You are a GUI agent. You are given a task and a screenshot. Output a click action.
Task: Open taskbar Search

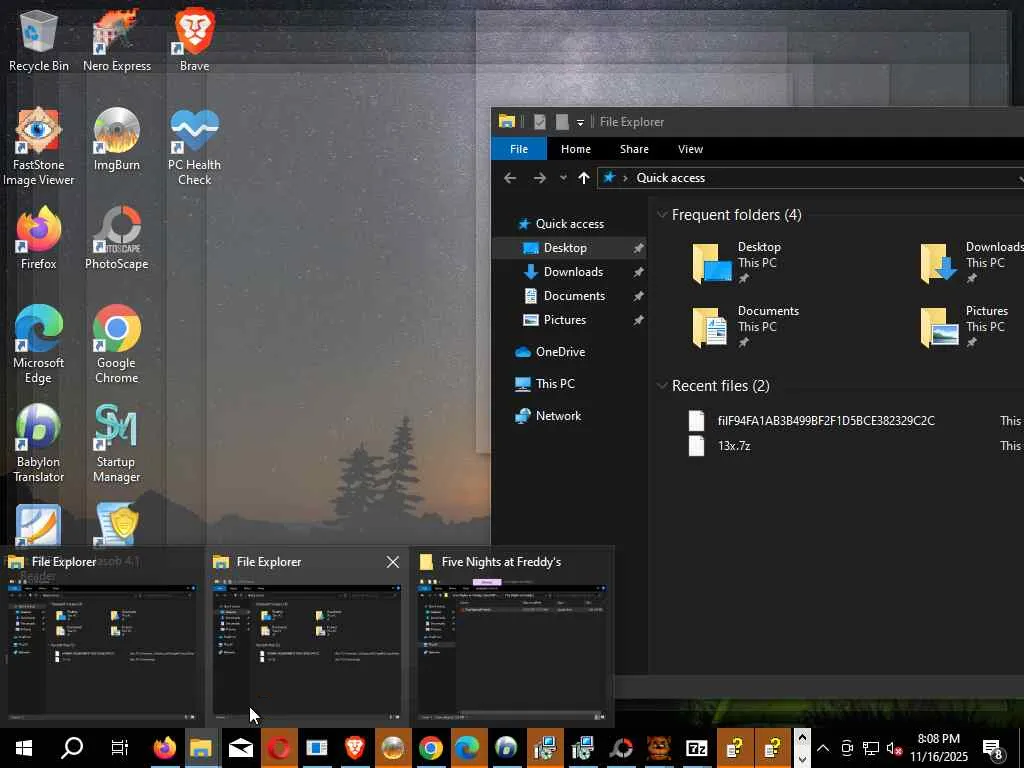pyautogui.click(x=72, y=748)
